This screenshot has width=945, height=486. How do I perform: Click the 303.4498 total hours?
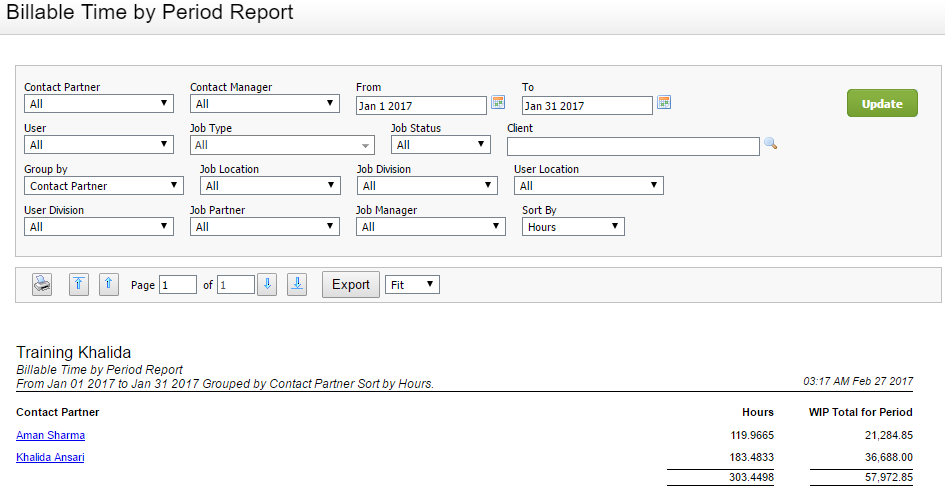[751, 478]
